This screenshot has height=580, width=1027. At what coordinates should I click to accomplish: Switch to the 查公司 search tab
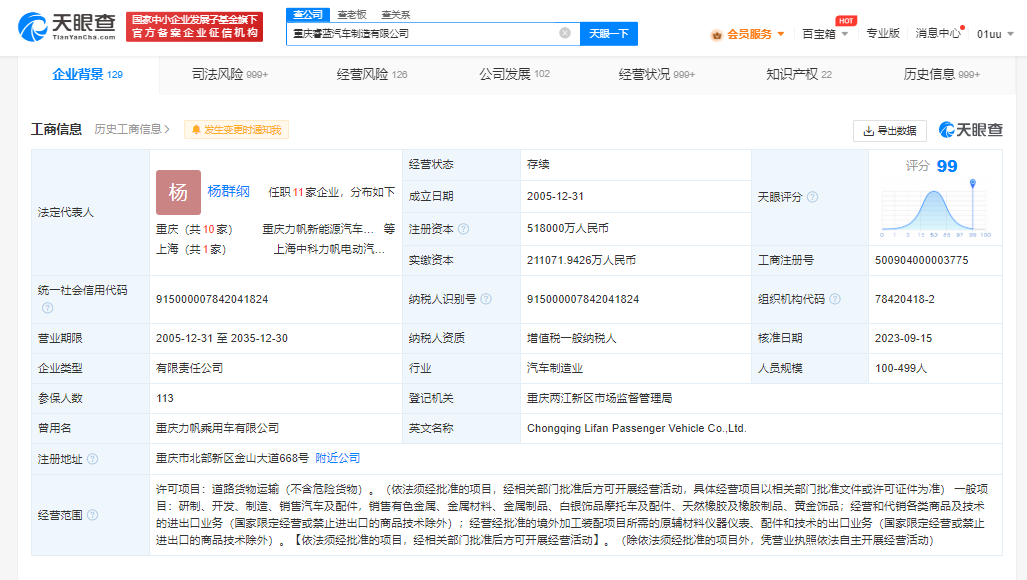coord(307,14)
